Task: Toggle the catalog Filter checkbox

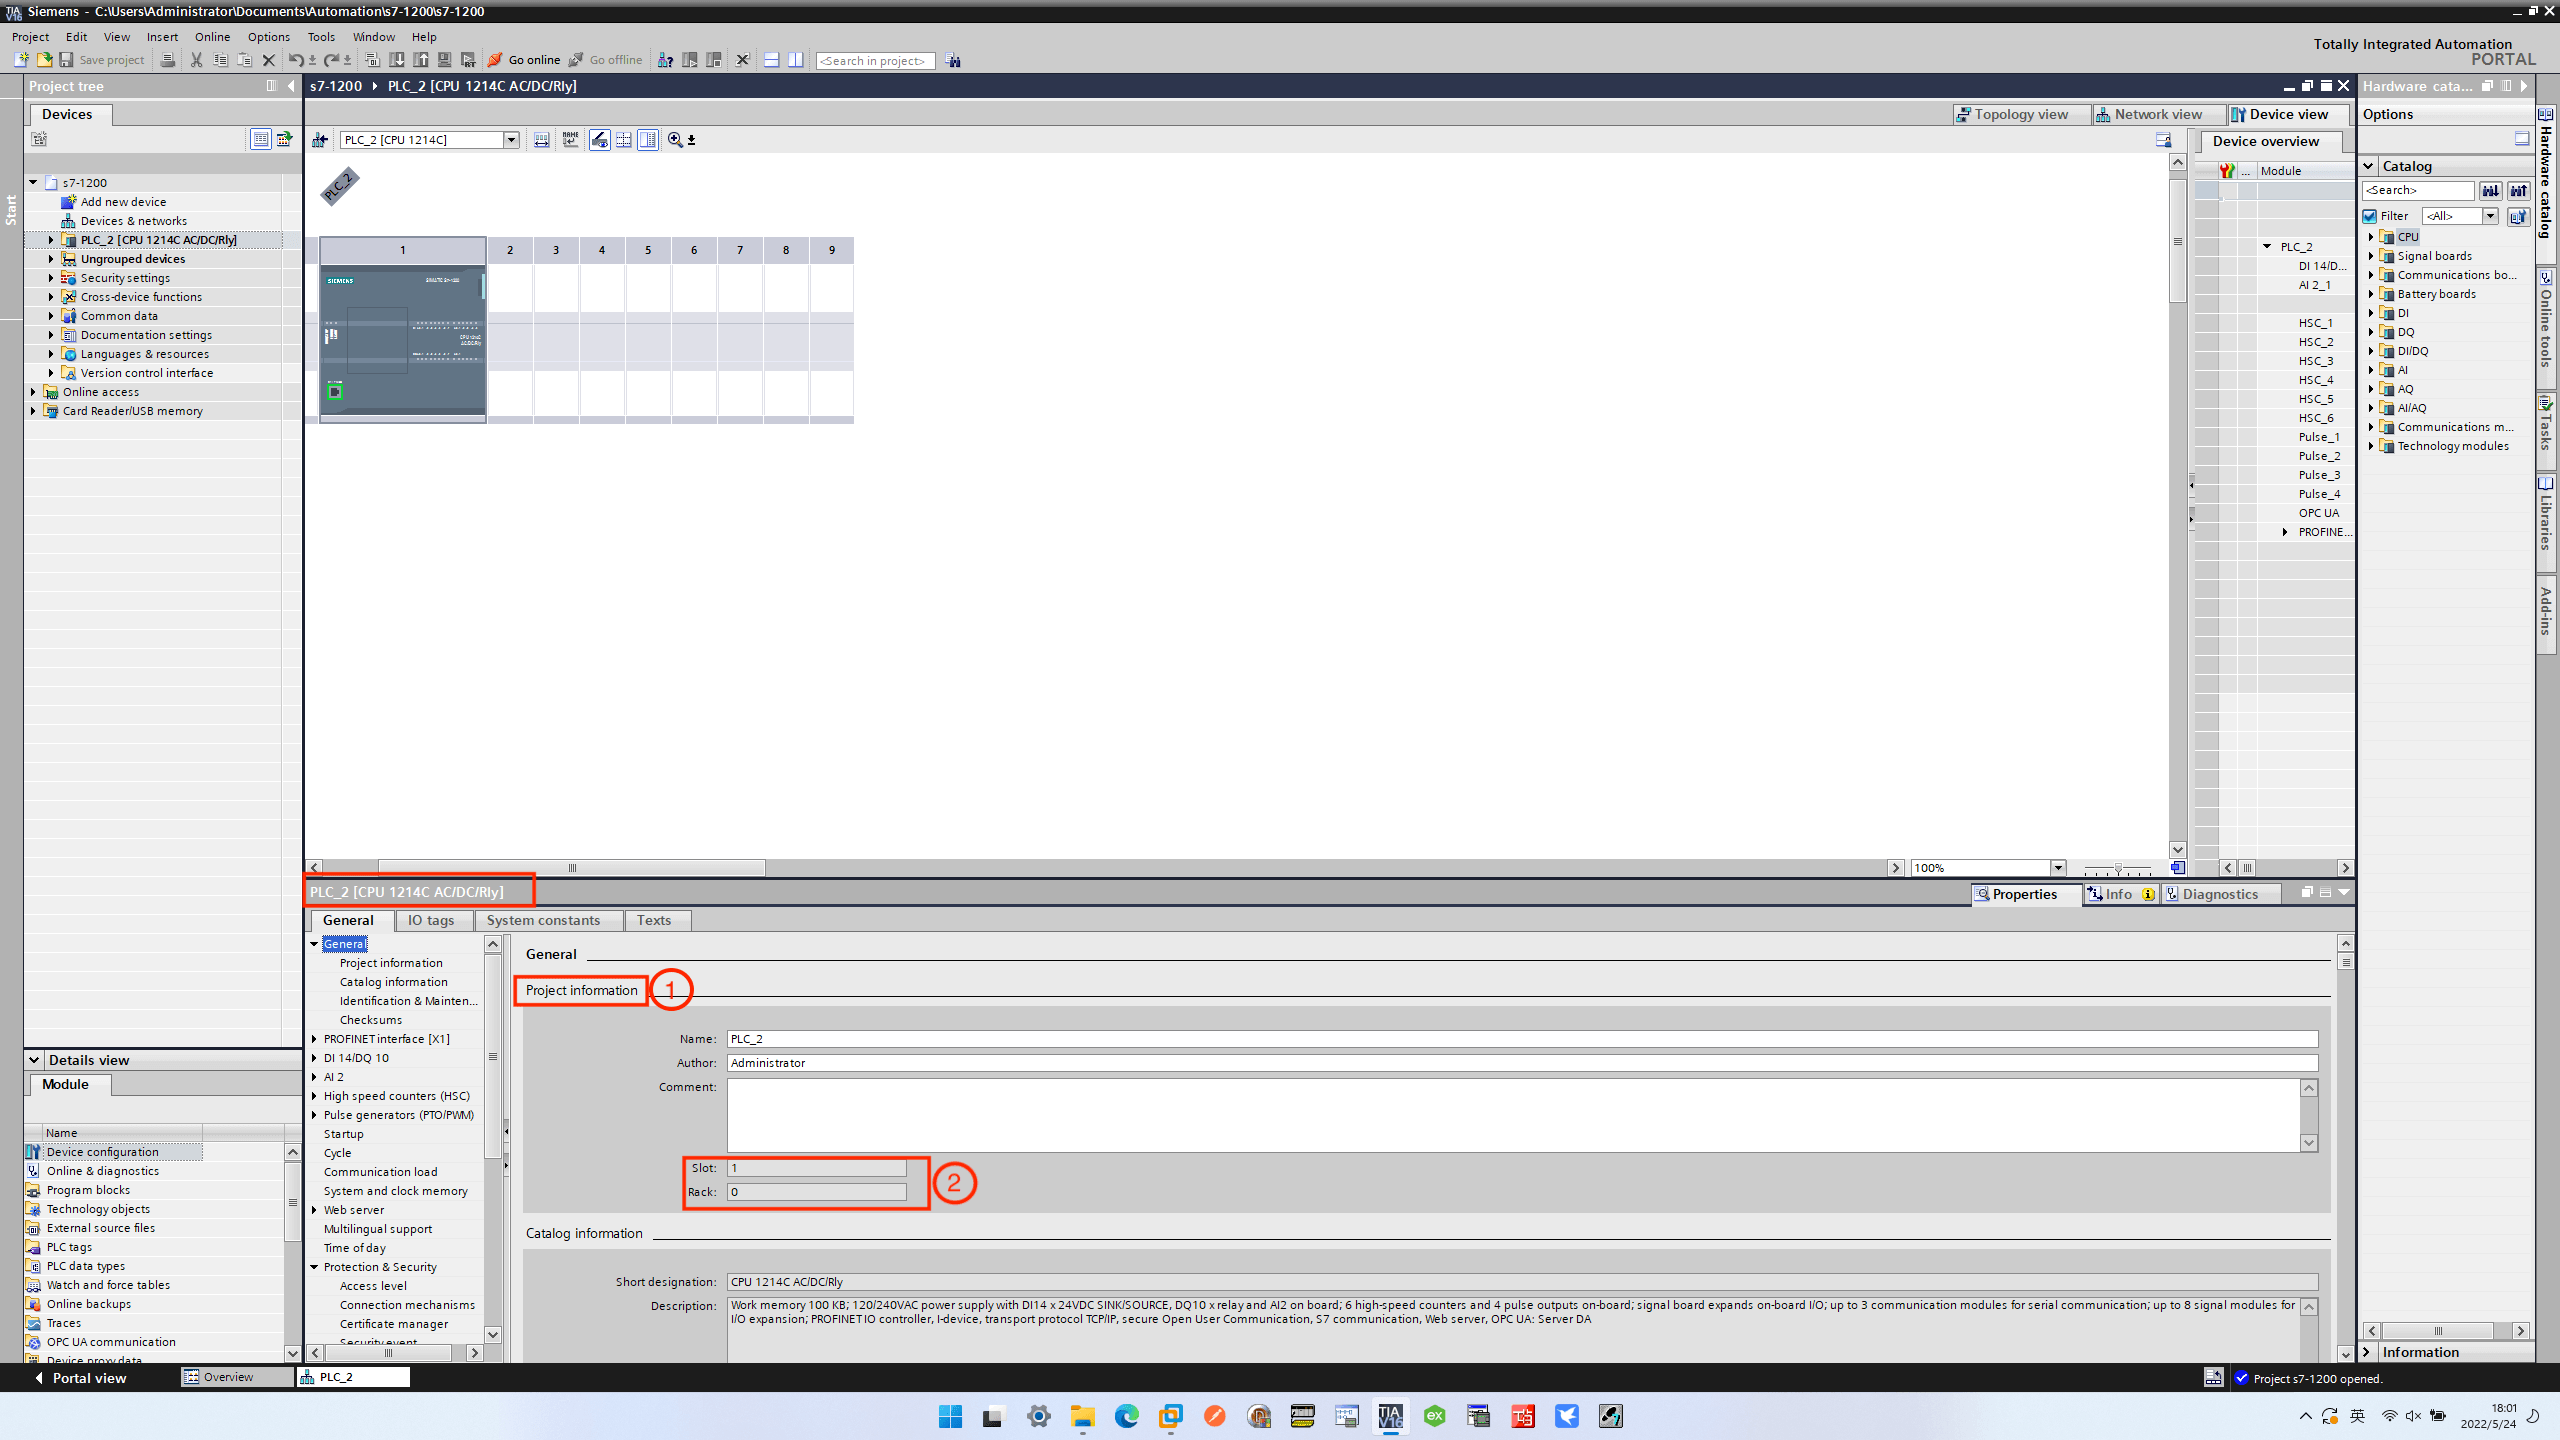Action: [x=2370, y=216]
